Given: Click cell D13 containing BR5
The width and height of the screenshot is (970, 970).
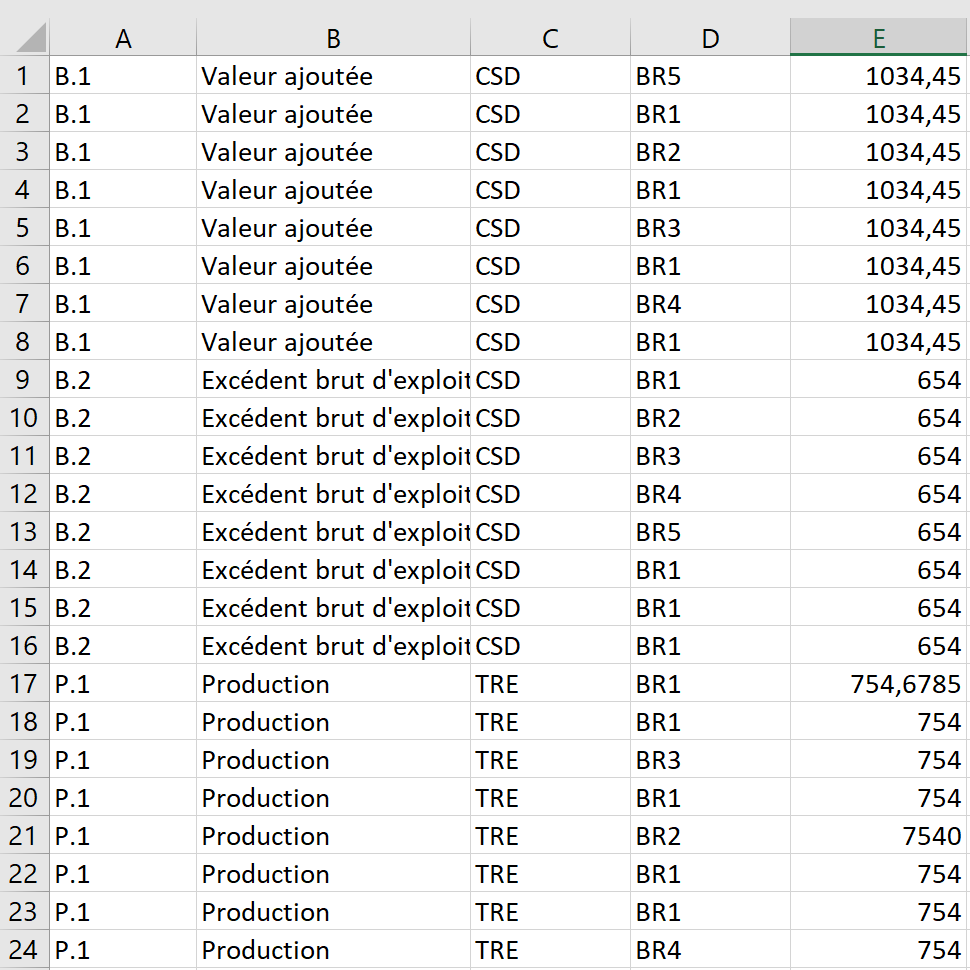Looking at the screenshot, I should (710, 531).
